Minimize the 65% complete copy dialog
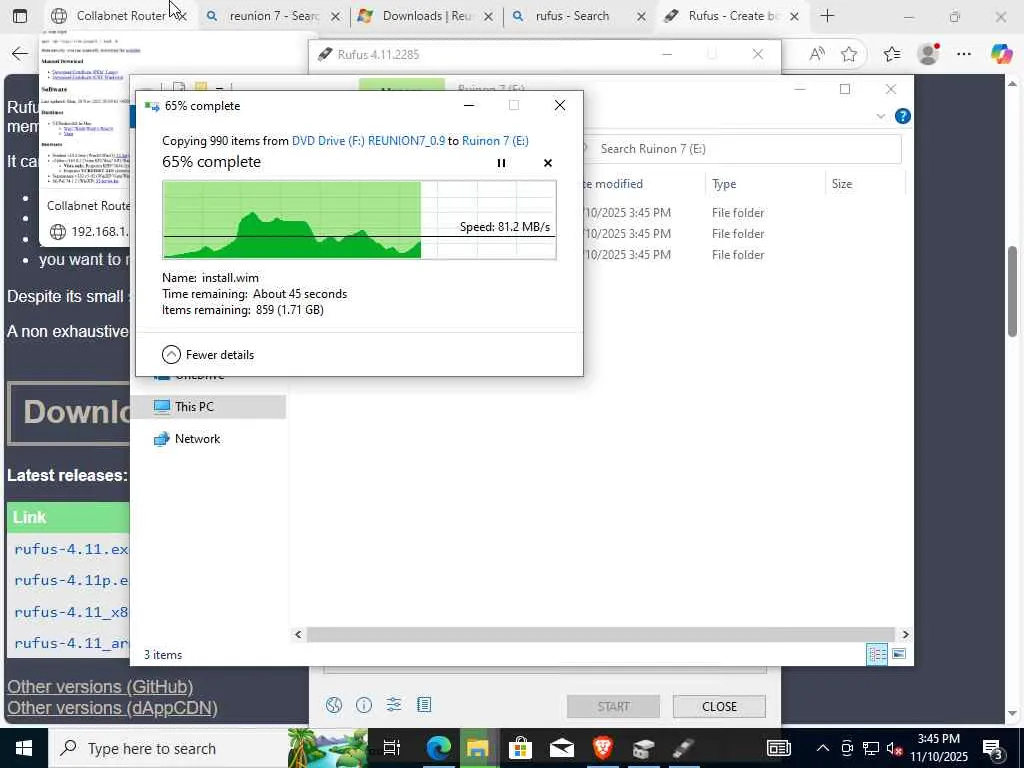The height and width of the screenshot is (768, 1024). coord(469,105)
